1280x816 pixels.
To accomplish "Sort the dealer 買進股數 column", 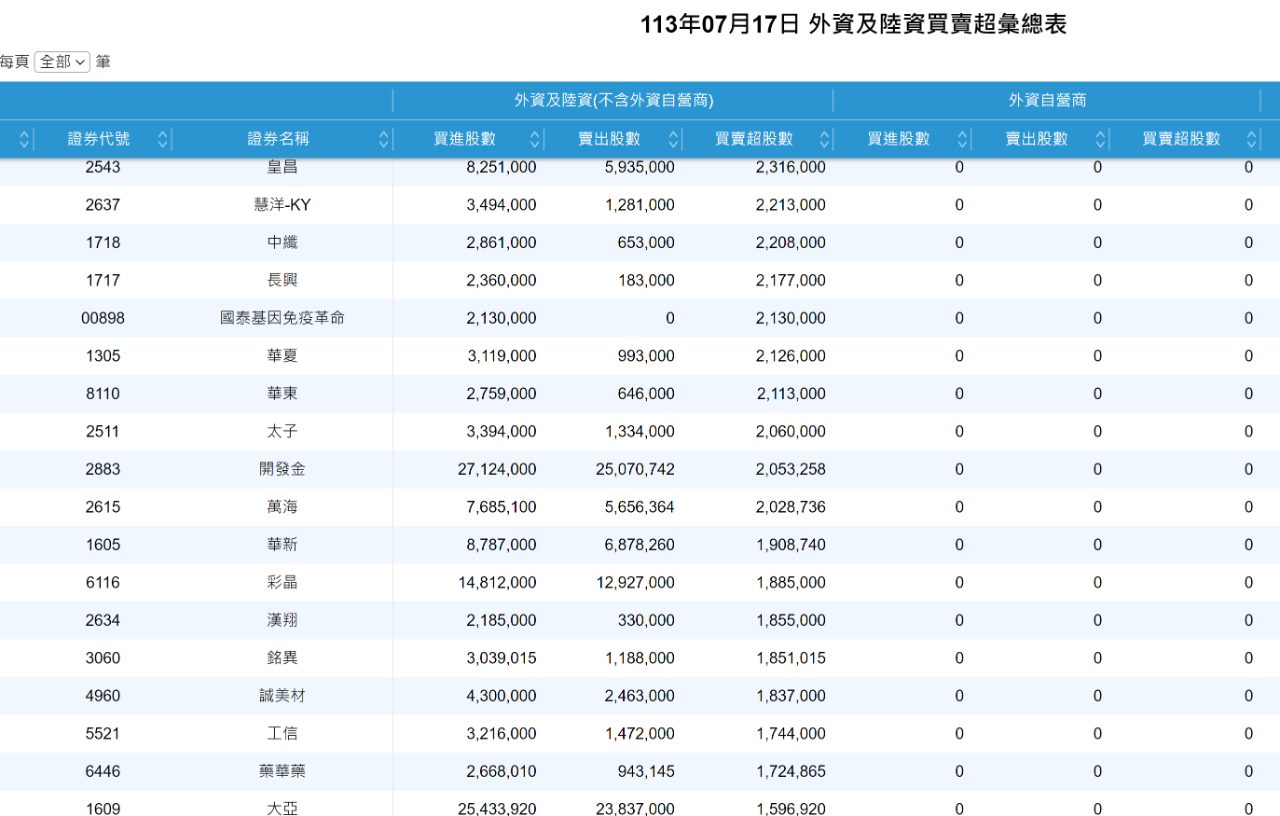I will [x=962, y=139].
